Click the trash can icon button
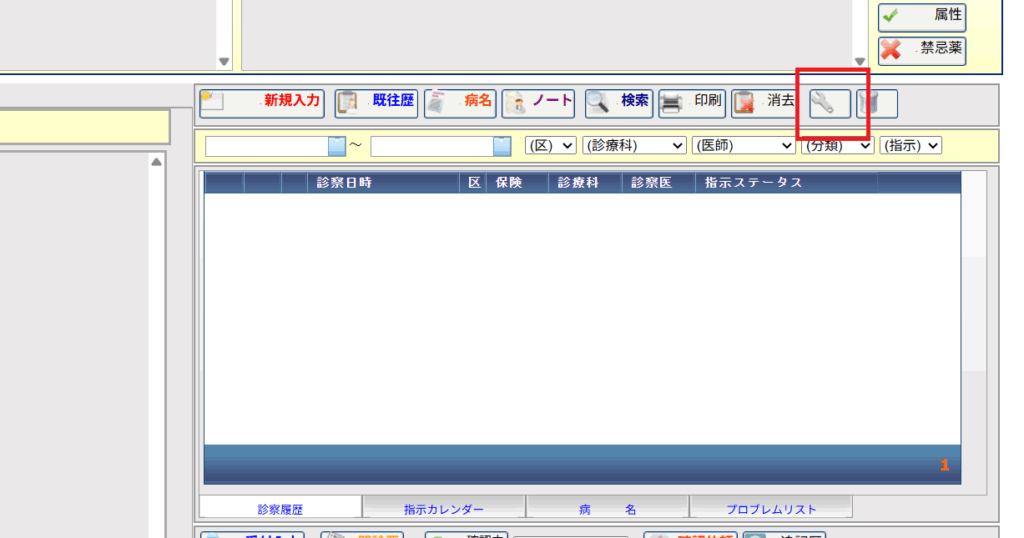The image size is (1024, 538). pos(876,103)
